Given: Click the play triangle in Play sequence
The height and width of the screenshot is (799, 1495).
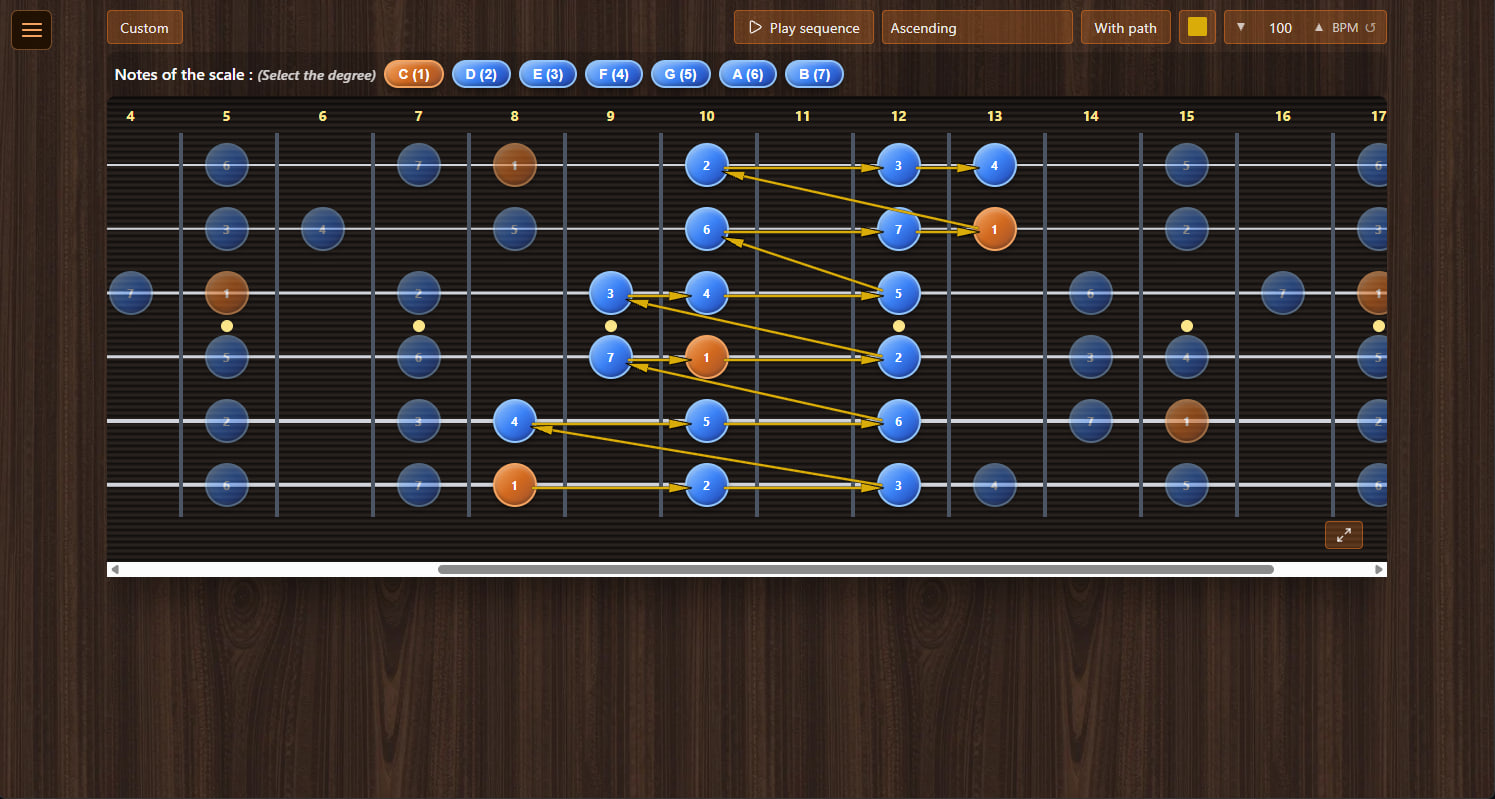Looking at the screenshot, I should [755, 27].
